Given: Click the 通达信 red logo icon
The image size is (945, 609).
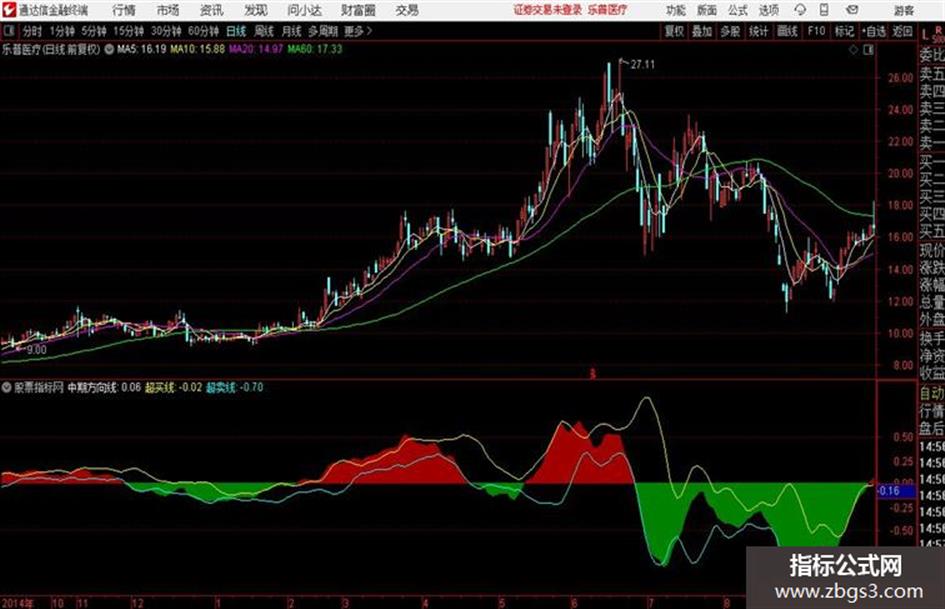Looking at the screenshot, I should (x=8, y=10).
